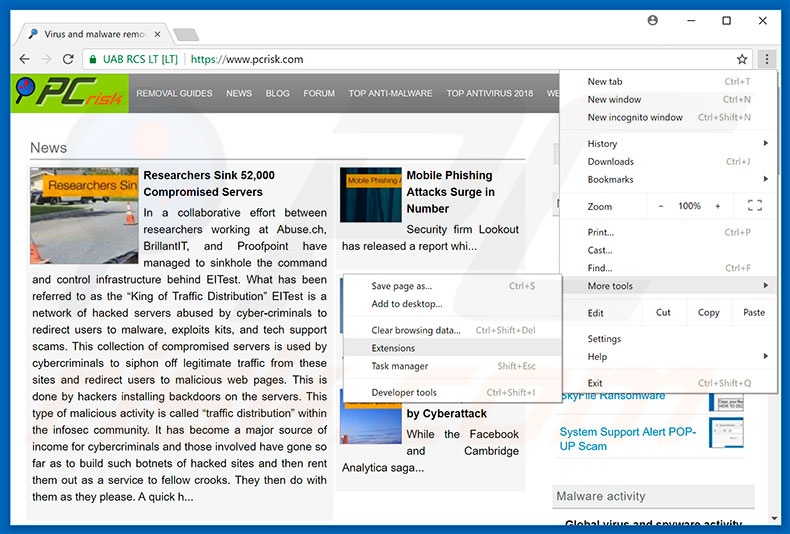
Task: Click Copy in the Edit row
Action: 708,312
